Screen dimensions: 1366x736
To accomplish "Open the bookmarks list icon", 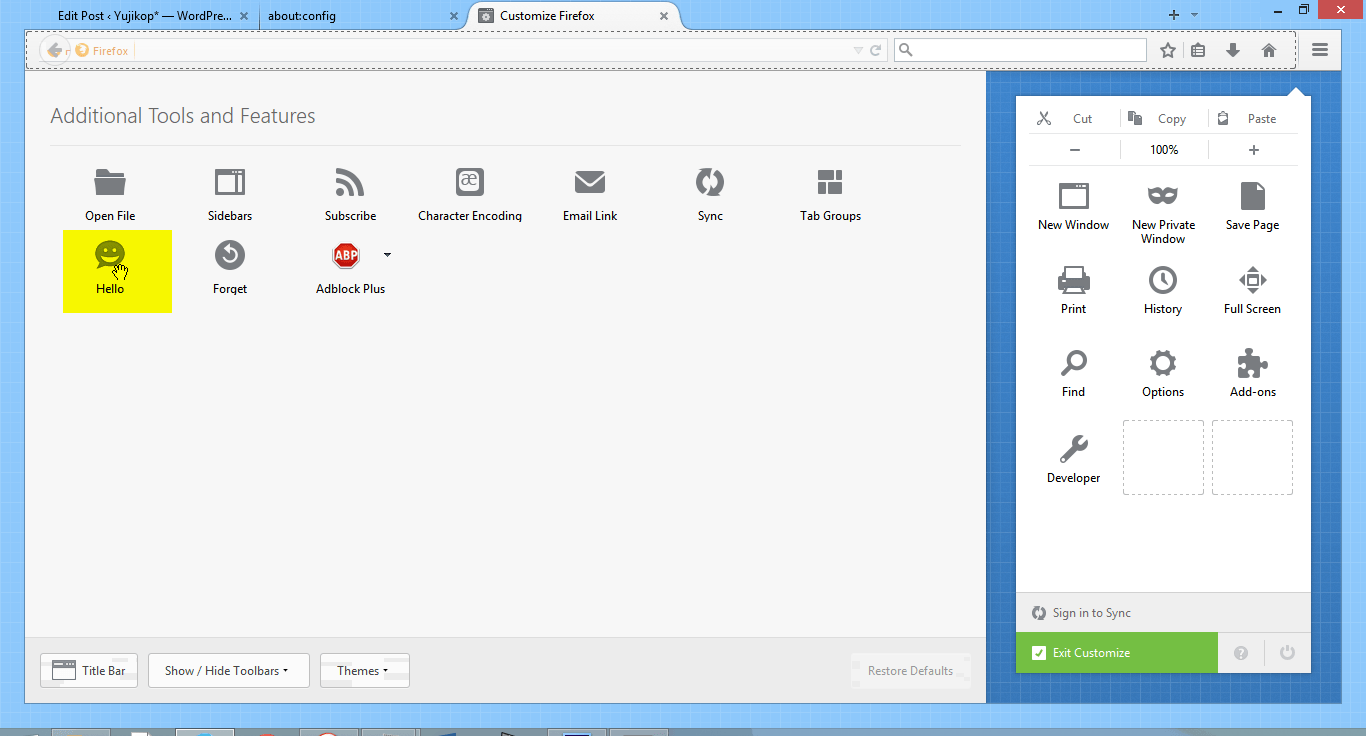I will pos(1198,50).
